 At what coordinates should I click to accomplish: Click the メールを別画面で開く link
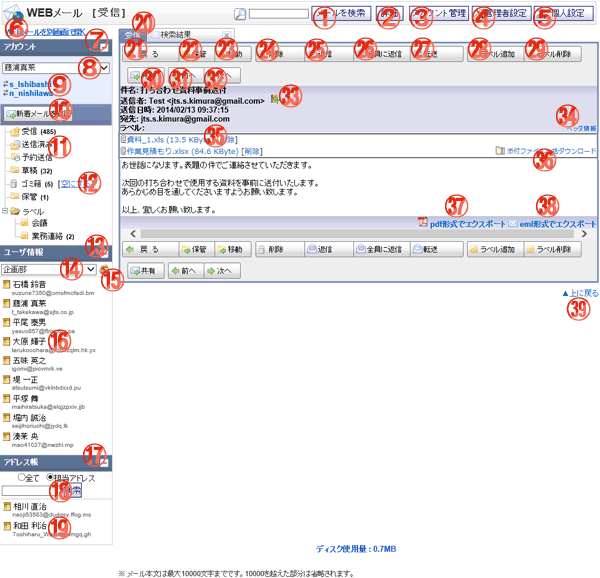click(46, 32)
